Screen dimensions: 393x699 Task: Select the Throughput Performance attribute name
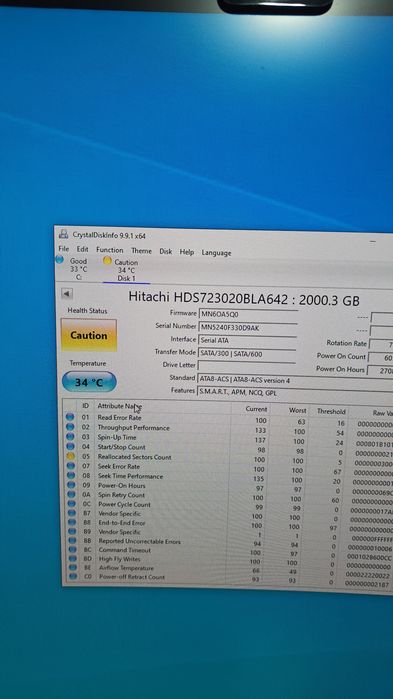pyautogui.click(x=134, y=428)
